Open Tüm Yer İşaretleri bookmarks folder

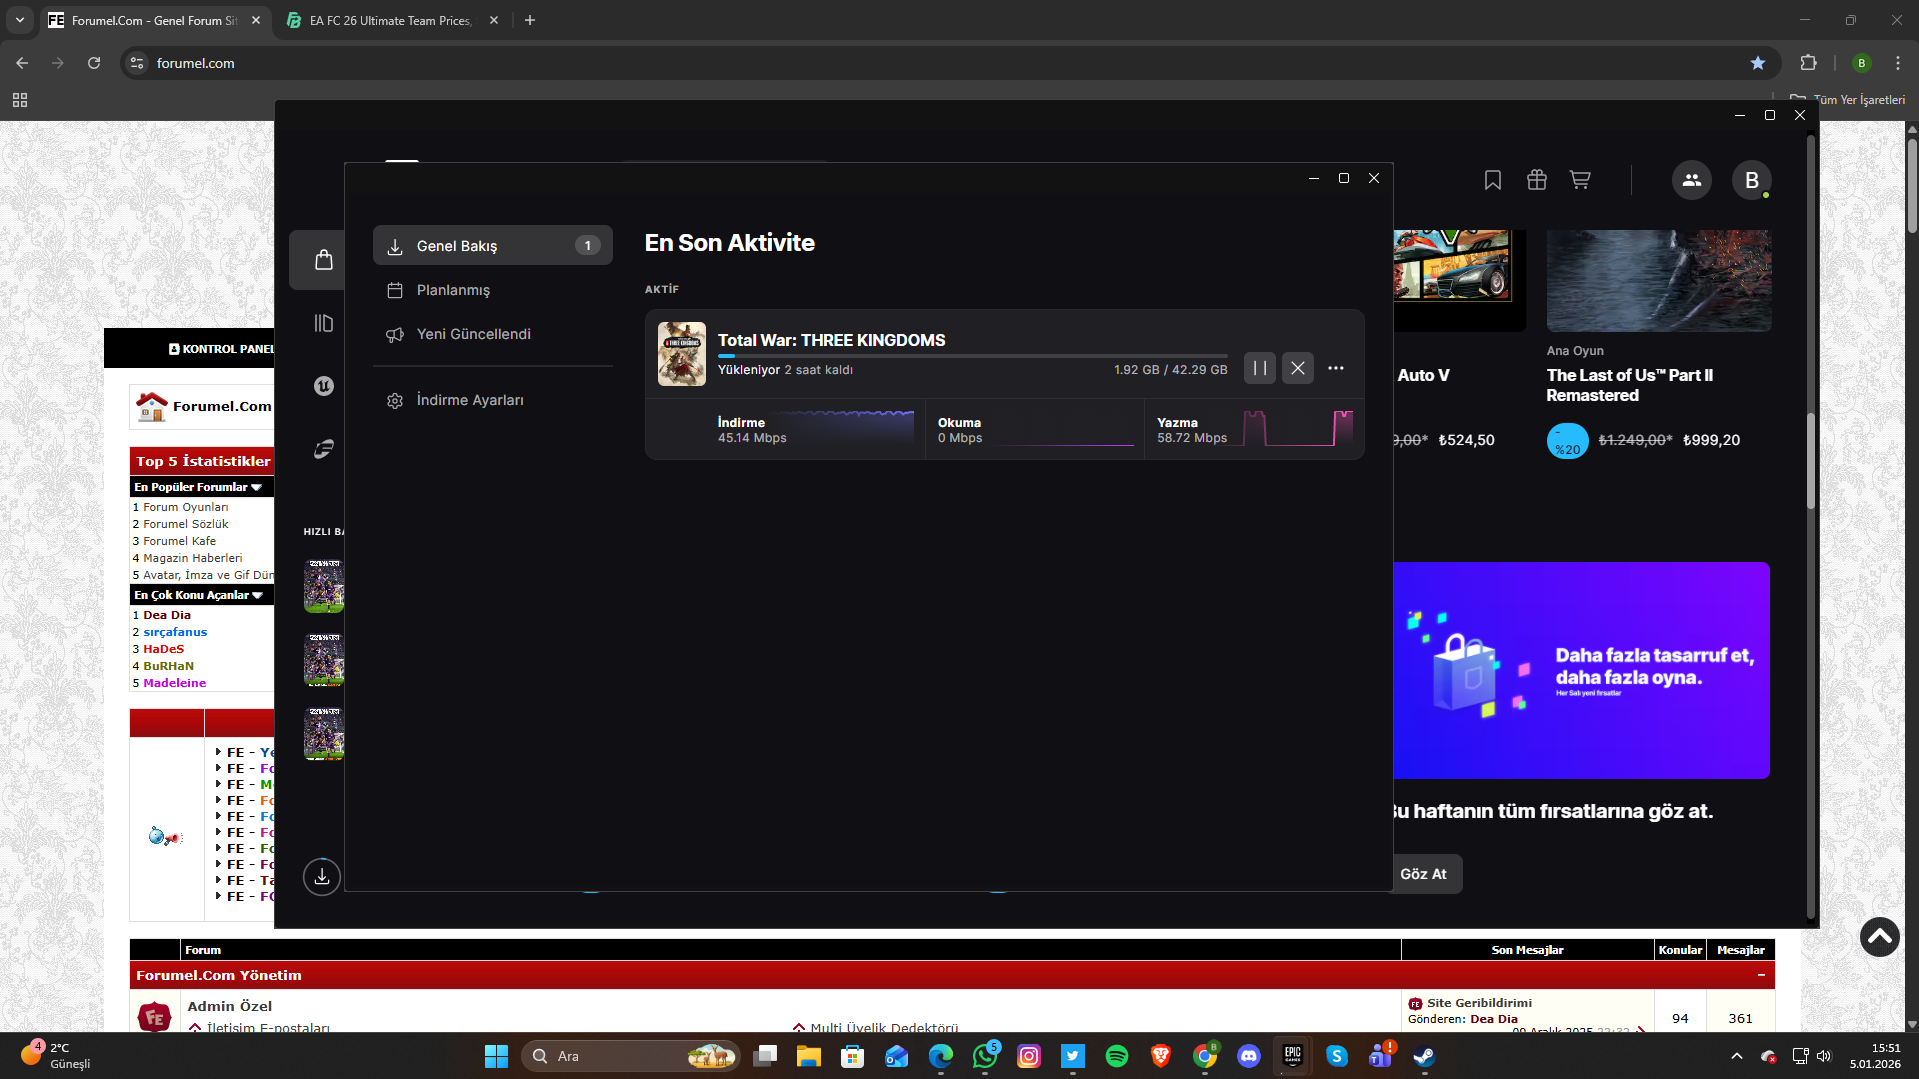pyautogui.click(x=1848, y=100)
